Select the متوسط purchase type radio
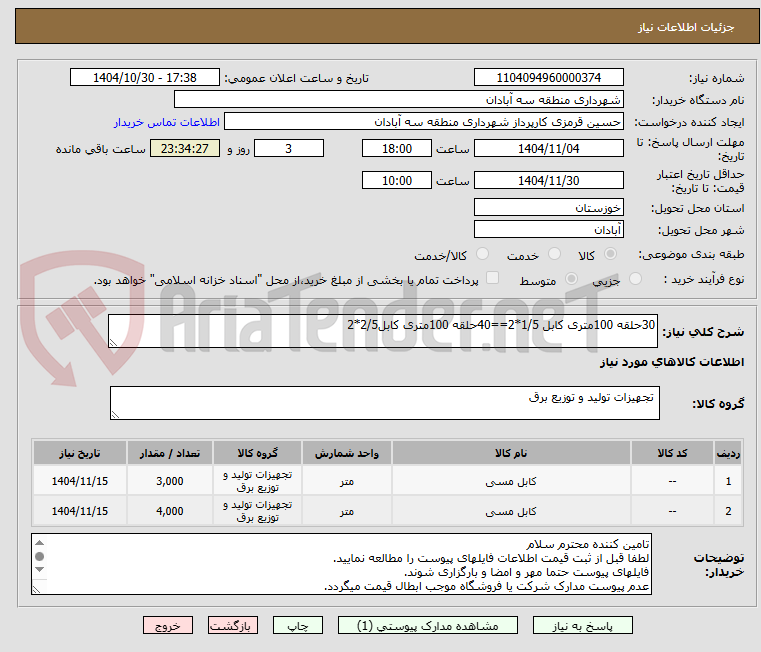The height and width of the screenshot is (652, 761). (571, 279)
